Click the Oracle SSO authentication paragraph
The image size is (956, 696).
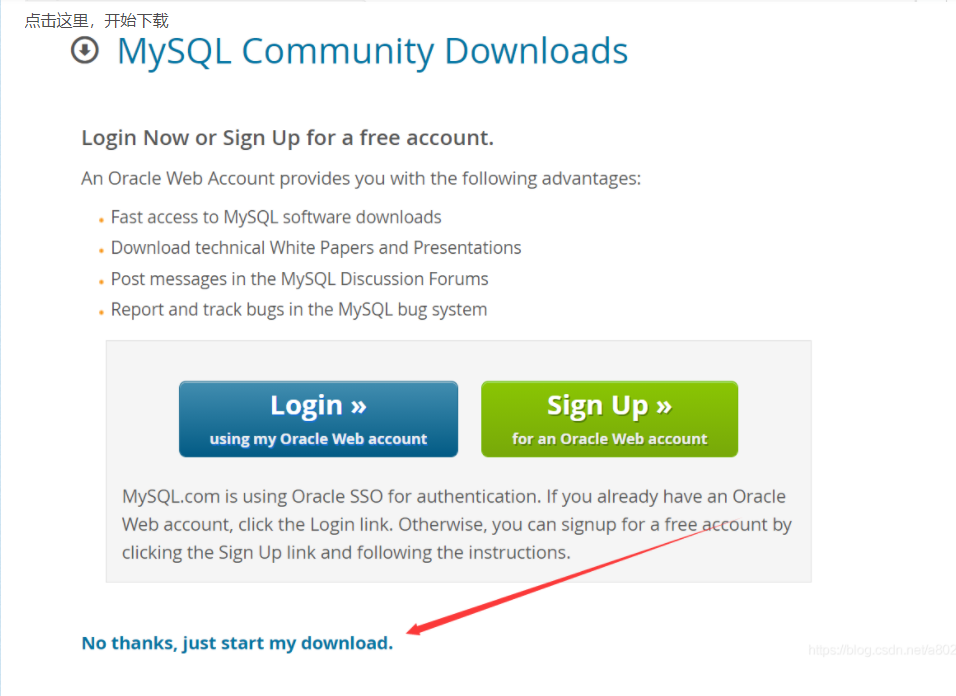pos(455,524)
